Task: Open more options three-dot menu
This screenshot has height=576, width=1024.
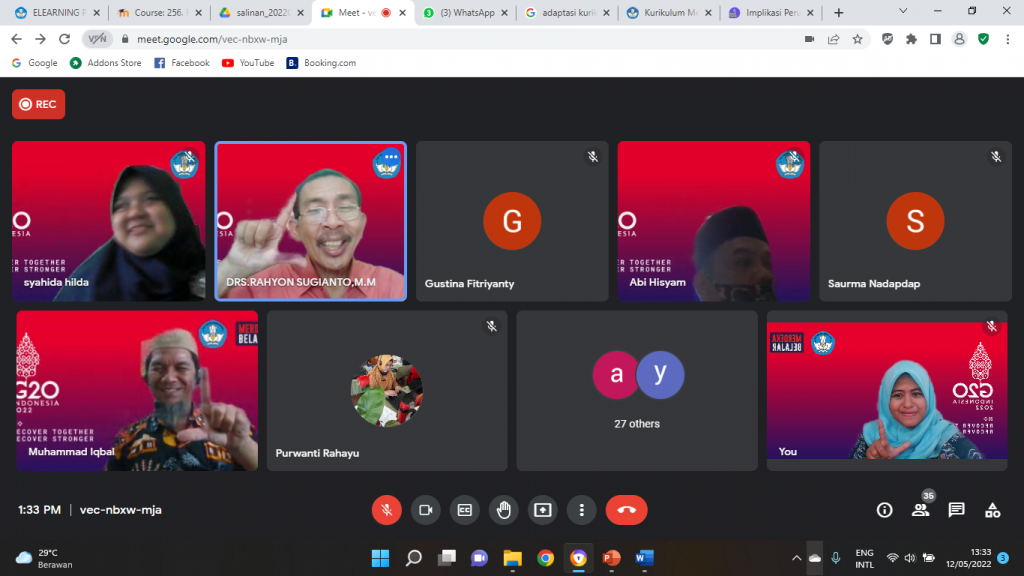Action: point(581,510)
